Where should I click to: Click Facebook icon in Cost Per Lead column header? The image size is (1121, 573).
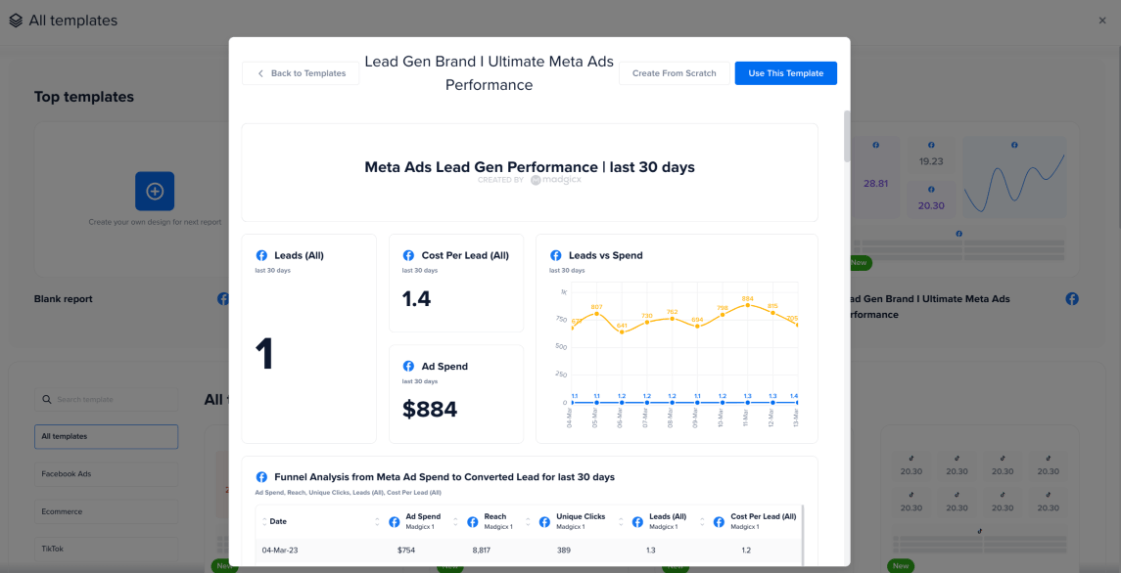(719, 522)
